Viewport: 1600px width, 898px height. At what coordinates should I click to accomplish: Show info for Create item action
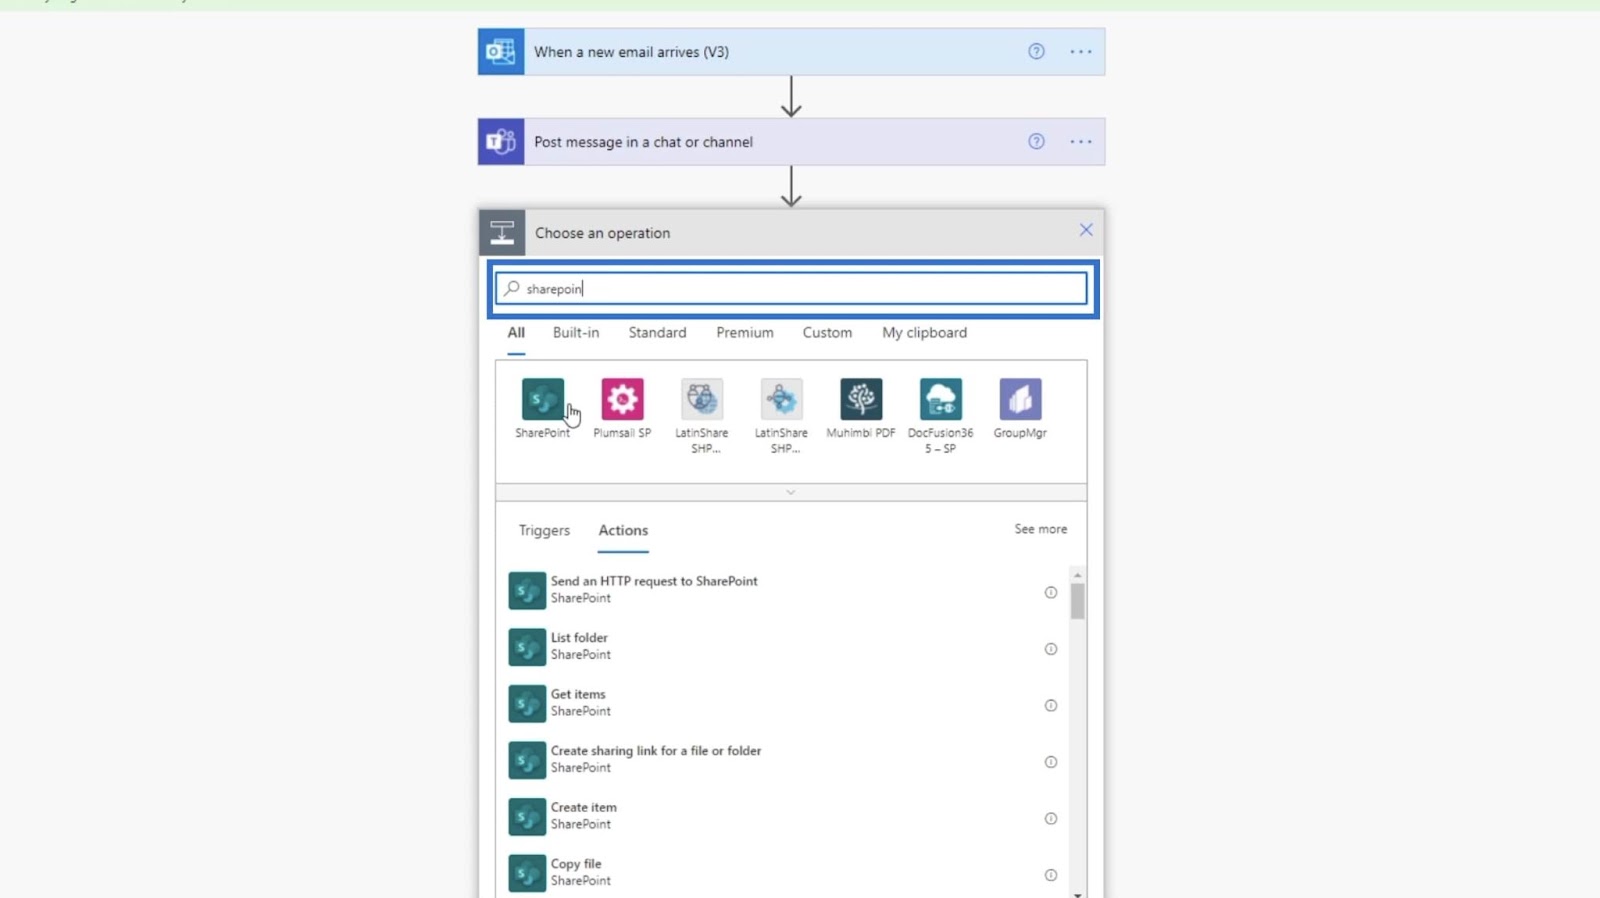(1051, 819)
